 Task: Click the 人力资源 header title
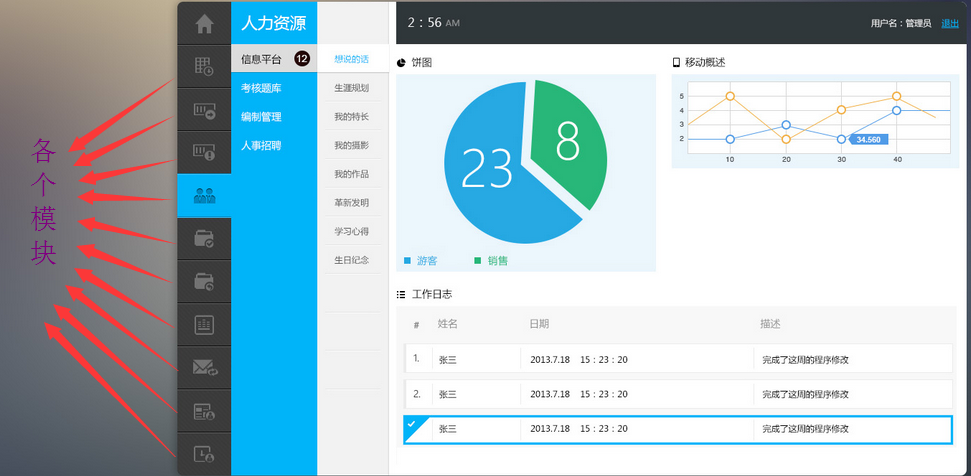pos(273,24)
